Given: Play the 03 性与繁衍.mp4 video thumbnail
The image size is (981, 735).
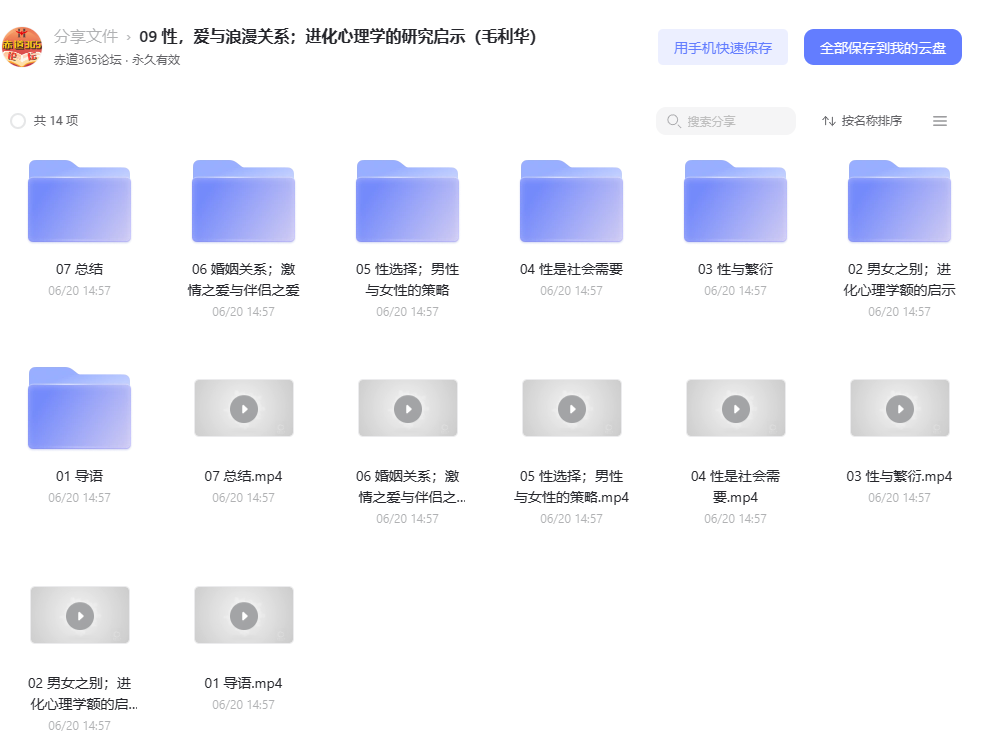Looking at the screenshot, I should [900, 408].
